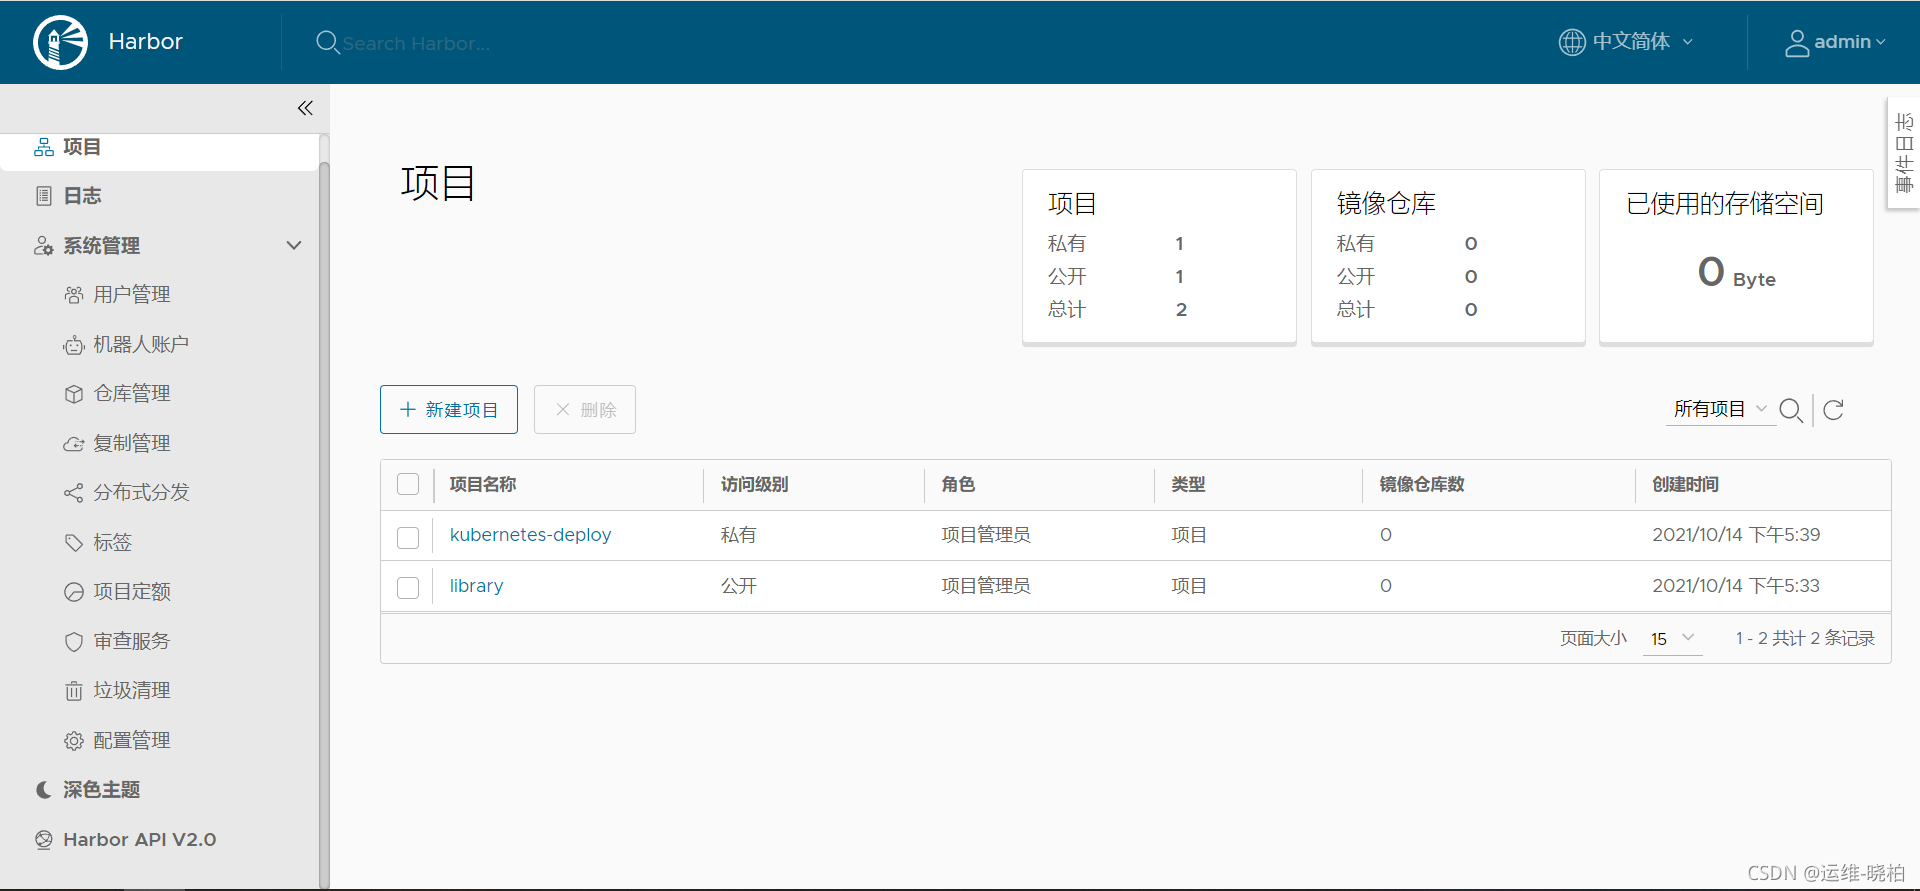Open the library project link
This screenshot has width=1920, height=891.
(x=476, y=586)
